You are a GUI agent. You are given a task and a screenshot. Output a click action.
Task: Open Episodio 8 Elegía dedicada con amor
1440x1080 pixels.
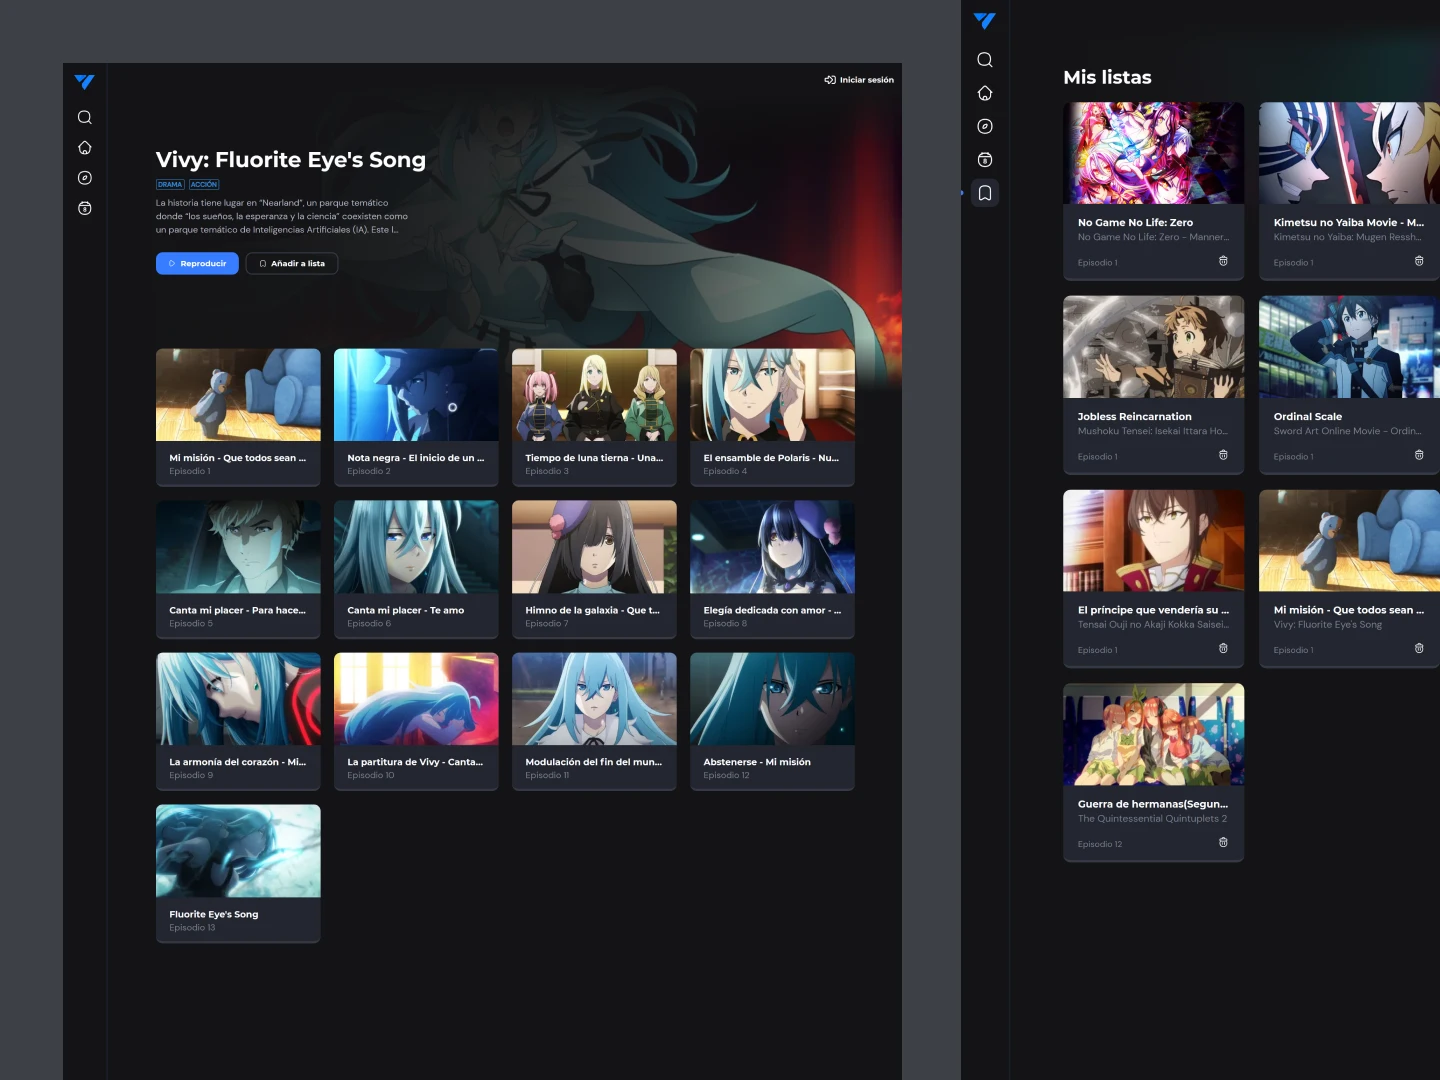(x=772, y=547)
